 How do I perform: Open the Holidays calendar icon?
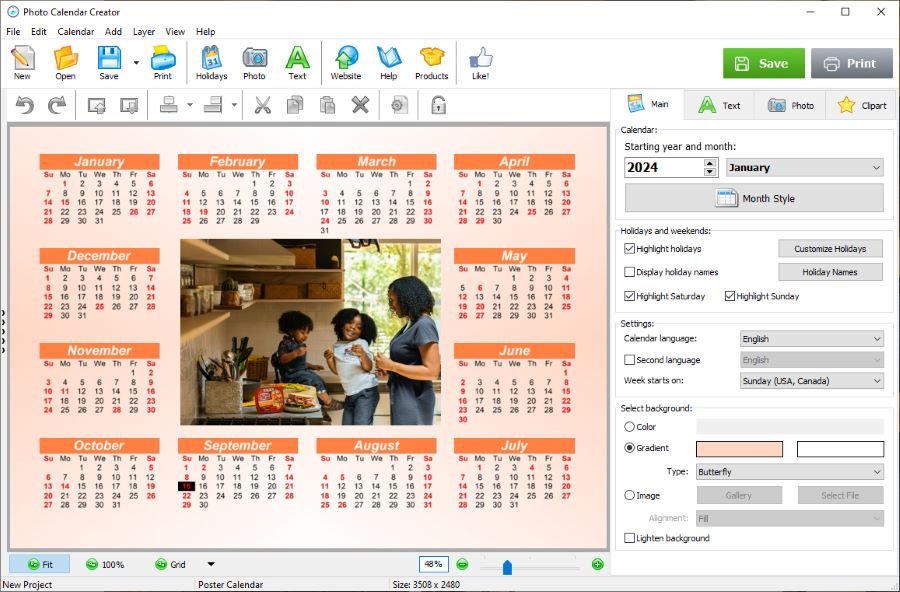coord(211,63)
